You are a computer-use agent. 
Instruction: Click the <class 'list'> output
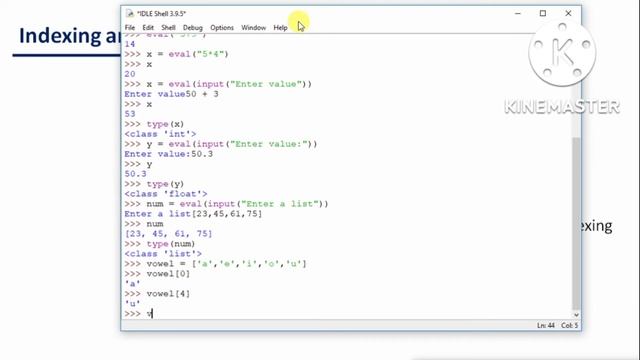(x=163, y=254)
